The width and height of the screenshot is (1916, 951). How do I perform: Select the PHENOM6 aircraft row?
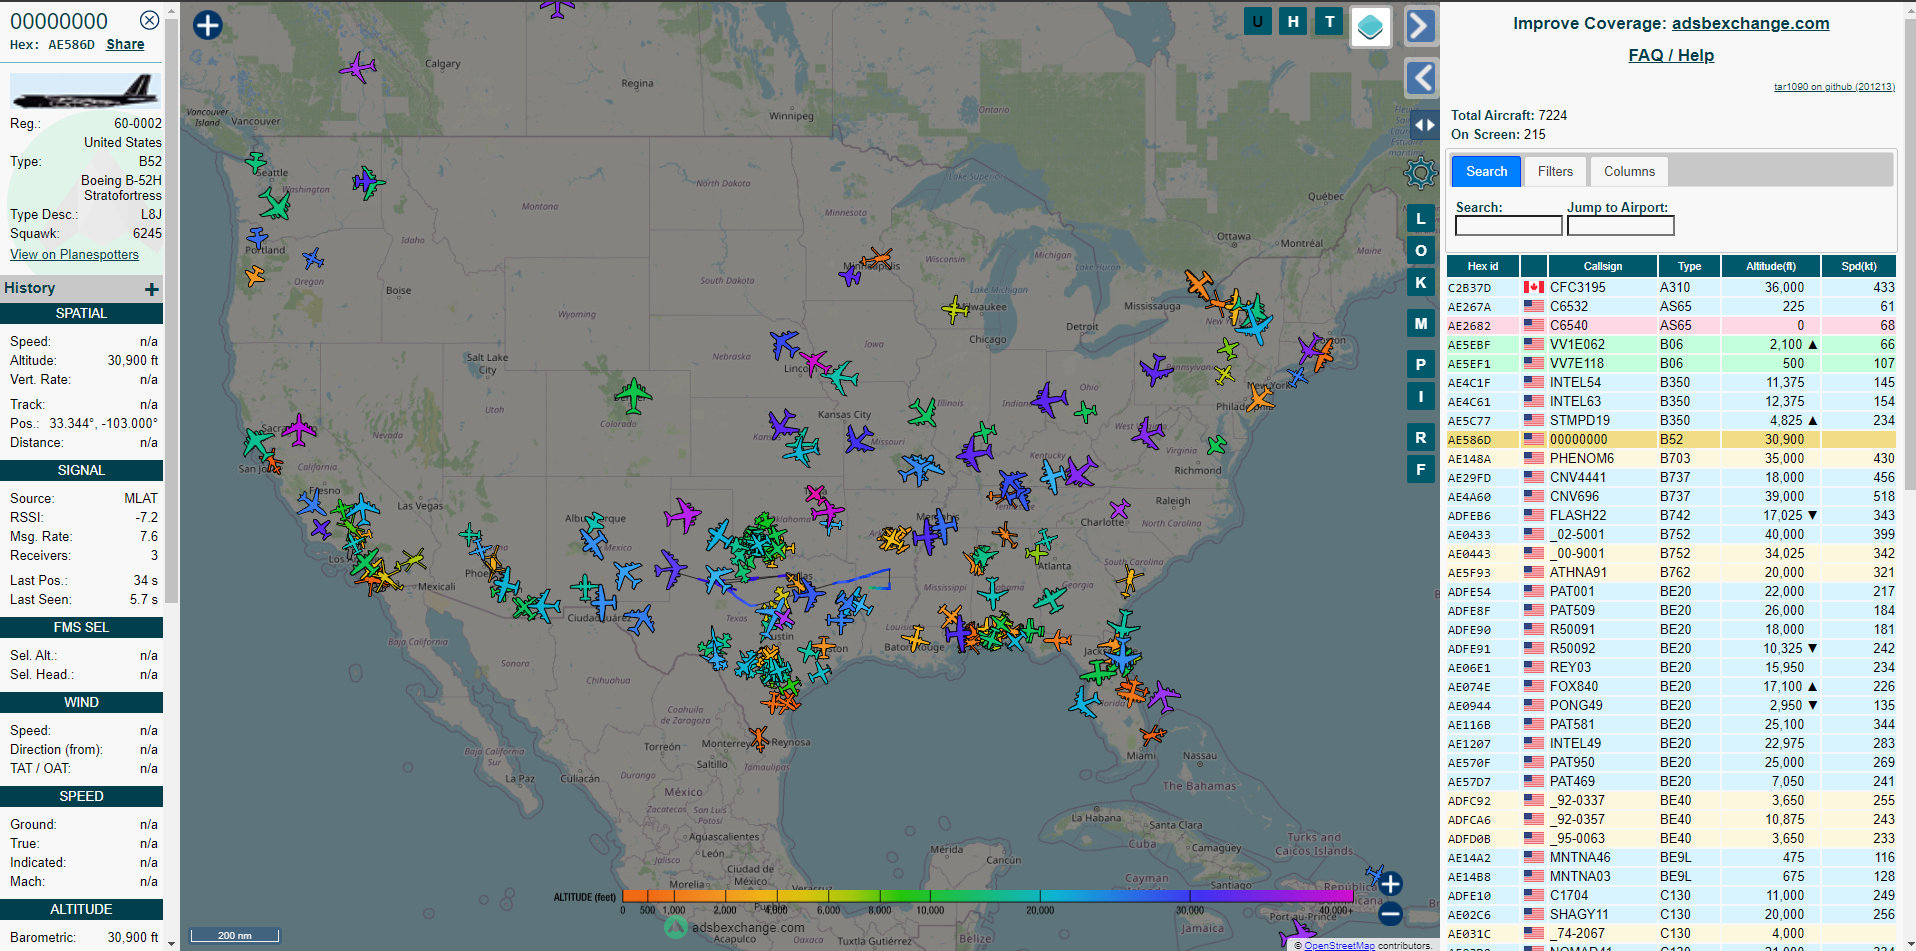pos(1671,458)
